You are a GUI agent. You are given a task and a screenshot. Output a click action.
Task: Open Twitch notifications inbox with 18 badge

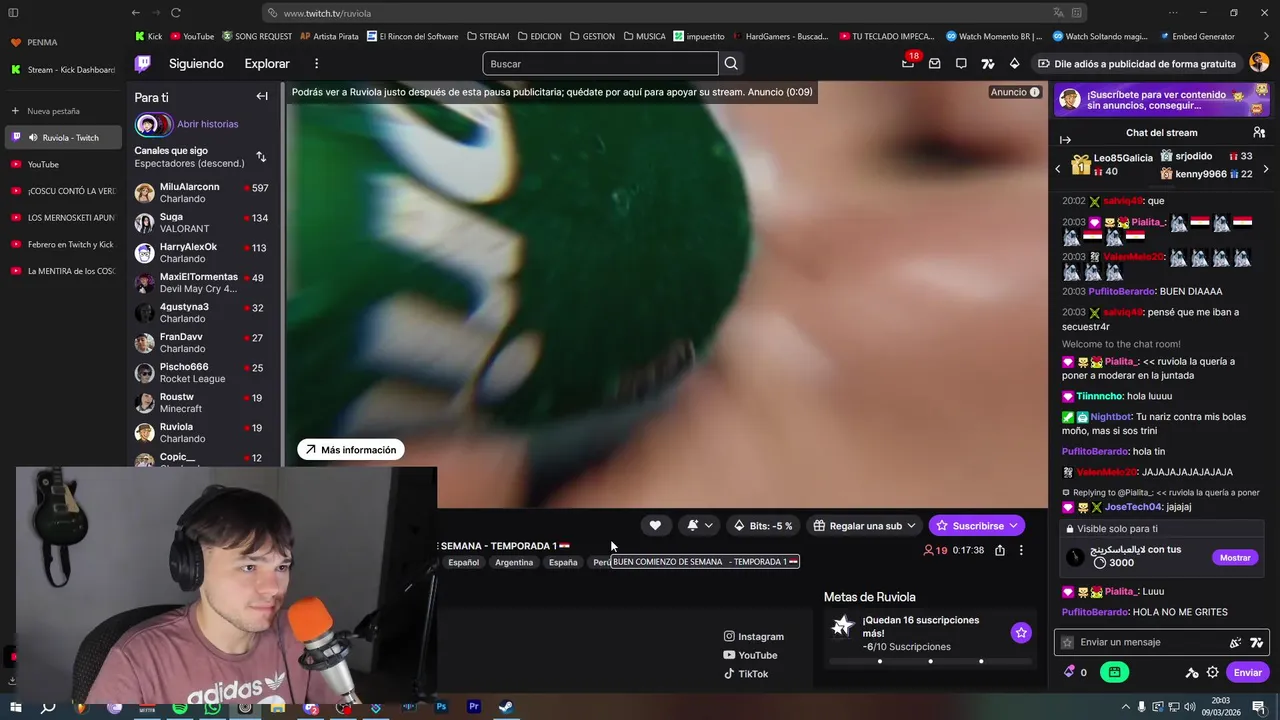click(x=908, y=63)
